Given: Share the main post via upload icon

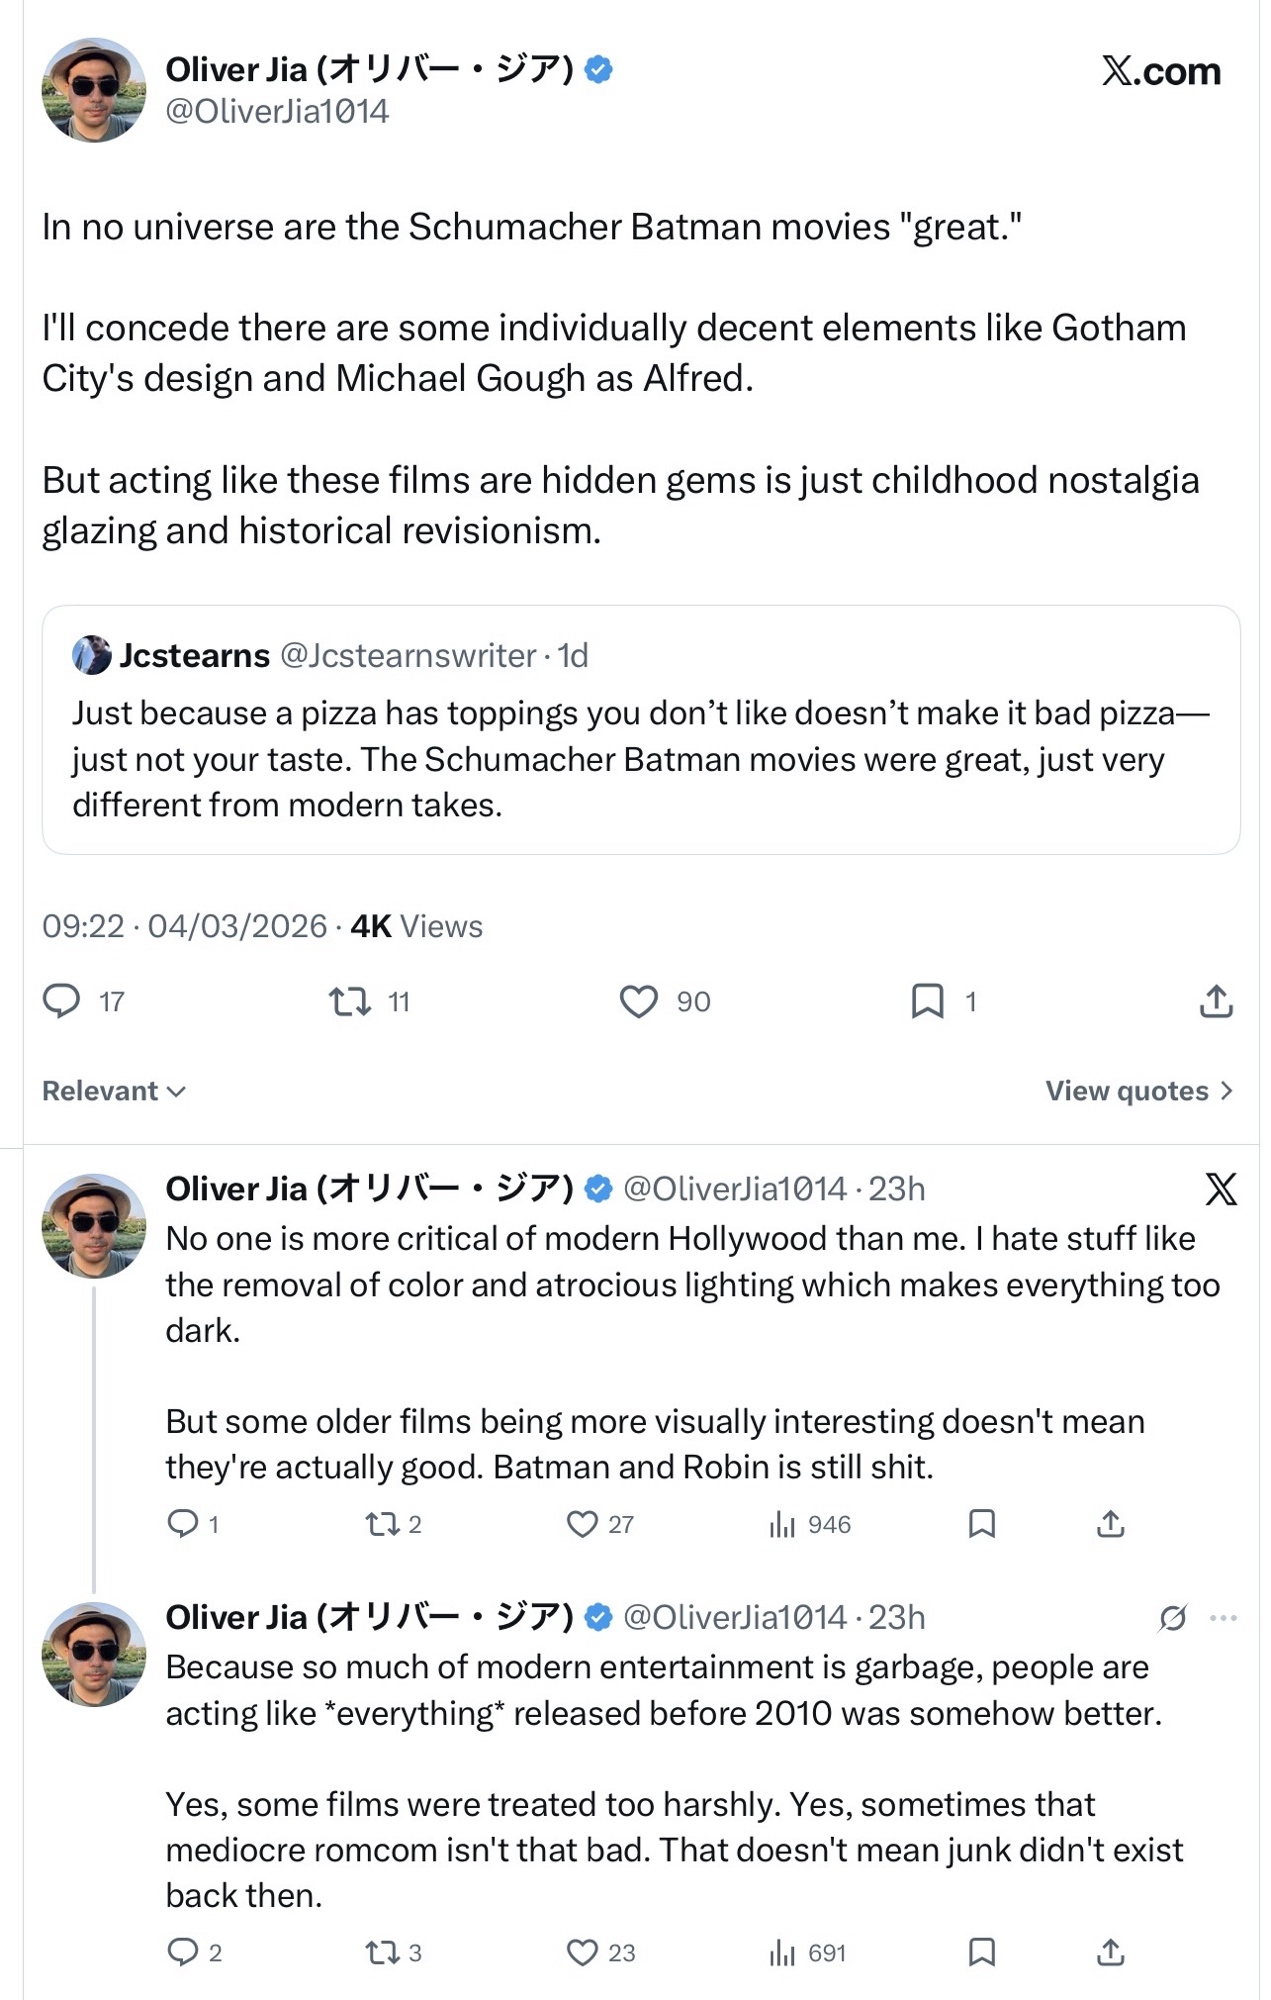Looking at the screenshot, I should point(1215,1001).
